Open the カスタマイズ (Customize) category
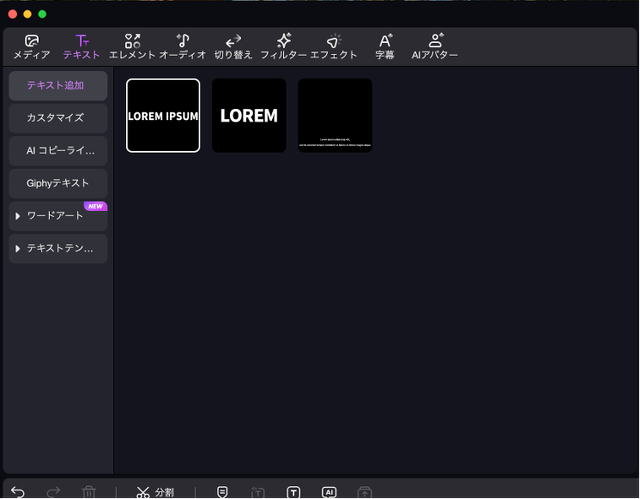 tap(58, 118)
